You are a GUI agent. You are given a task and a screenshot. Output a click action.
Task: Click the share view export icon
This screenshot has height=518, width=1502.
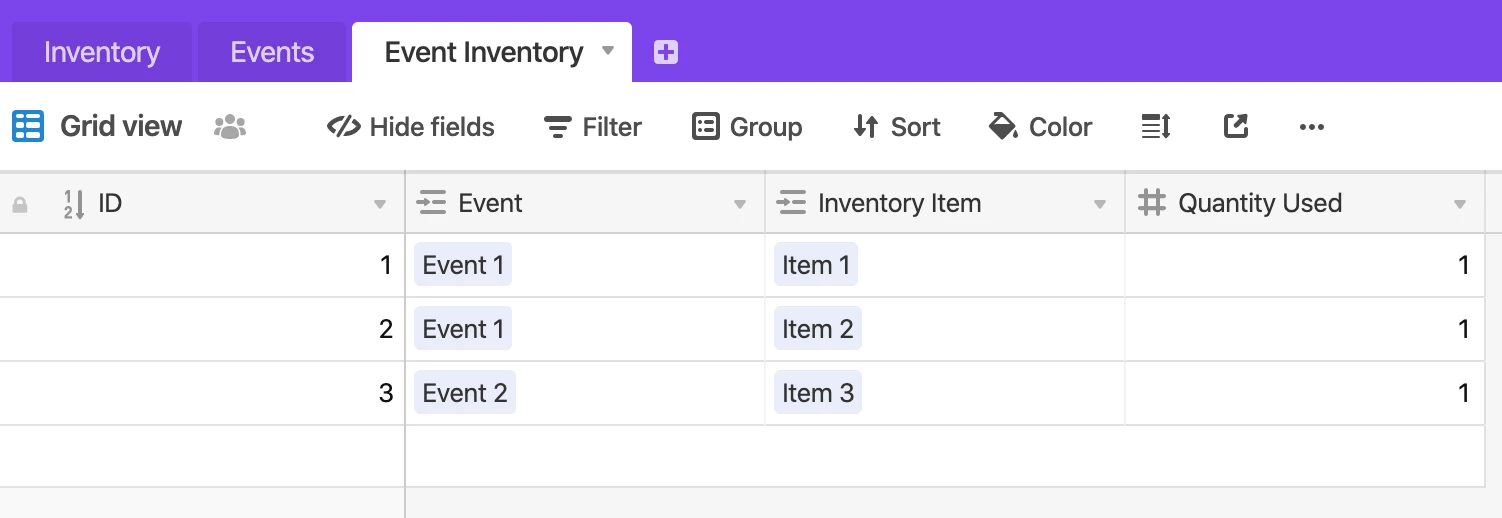[x=1236, y=126]
